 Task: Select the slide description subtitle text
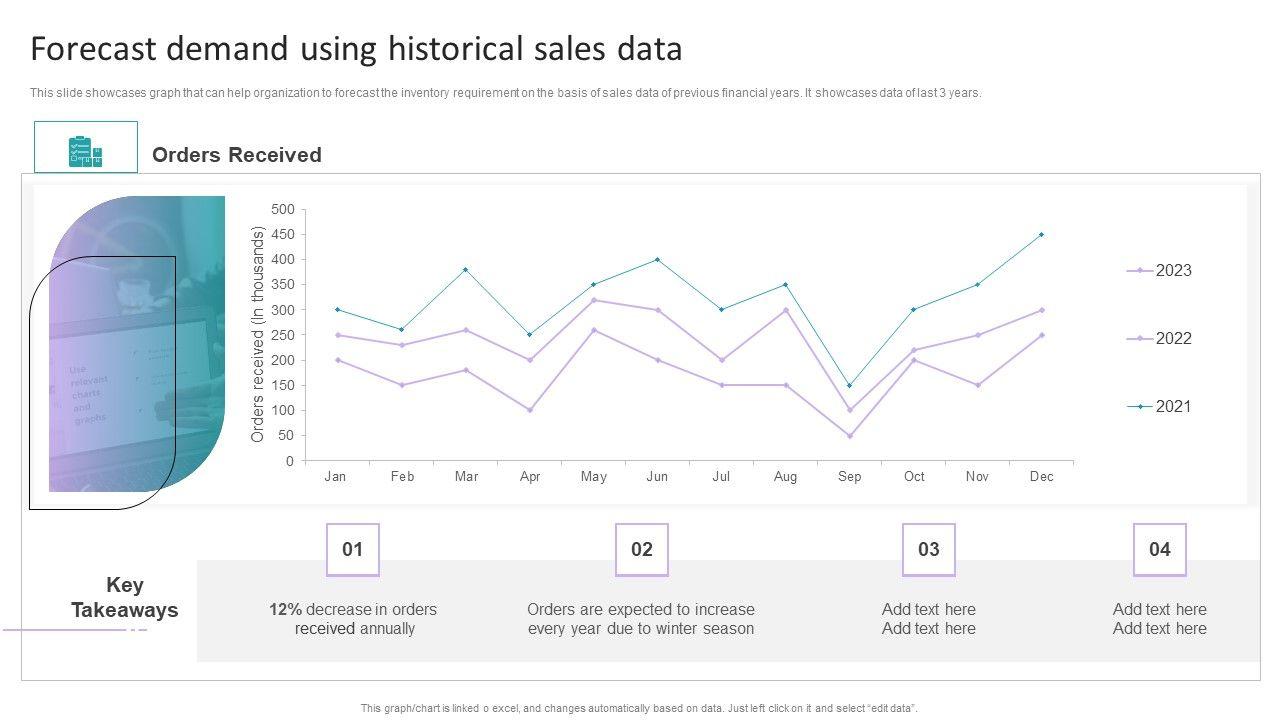pyautogui.click(x=505, y=93)
